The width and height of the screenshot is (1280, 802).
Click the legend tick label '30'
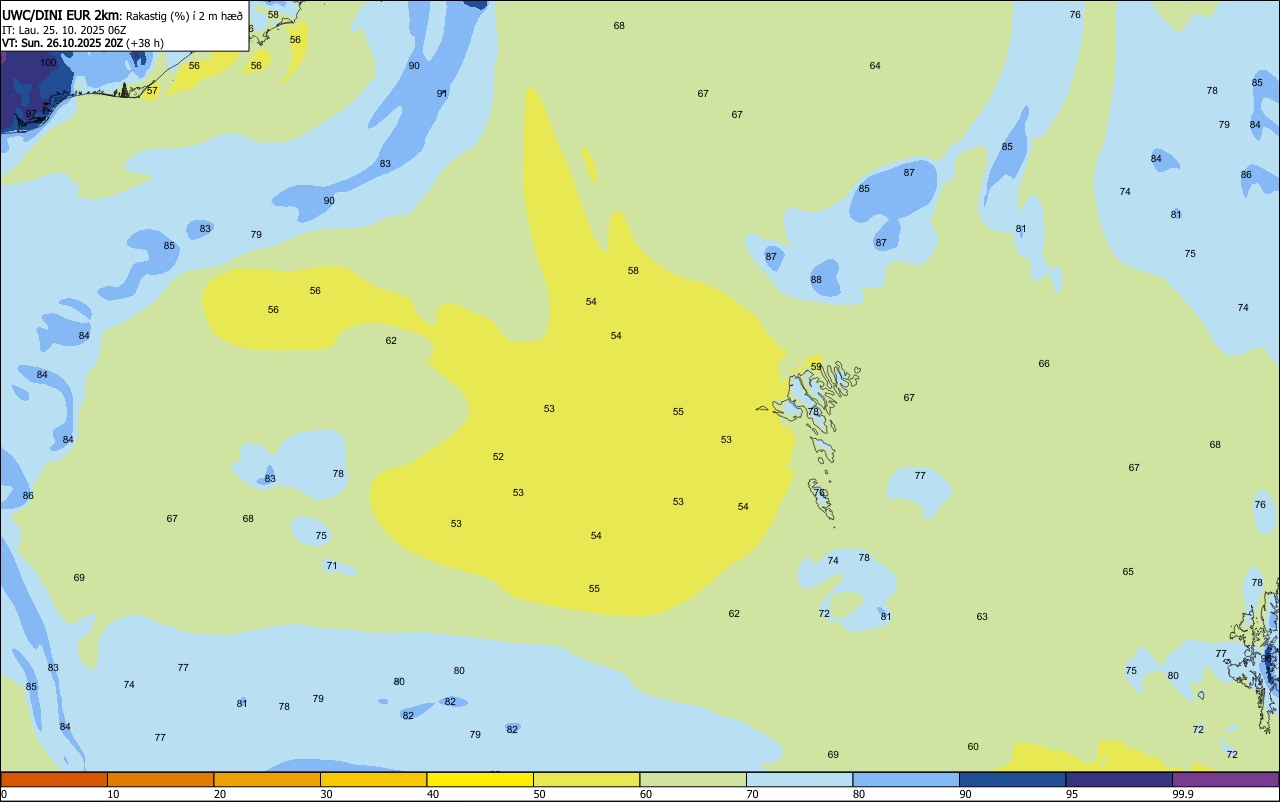(327, 794)
